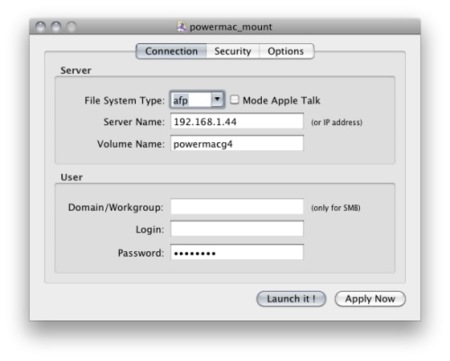Click the powermac_mount title bar document icon
This screenshot has width=450, height=361.
coord(181,27)
